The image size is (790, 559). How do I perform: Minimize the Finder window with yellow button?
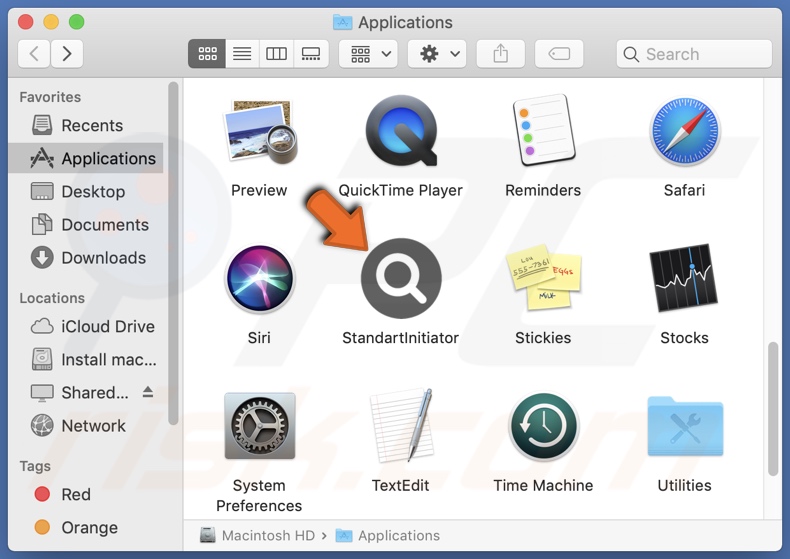click(51, 22)
